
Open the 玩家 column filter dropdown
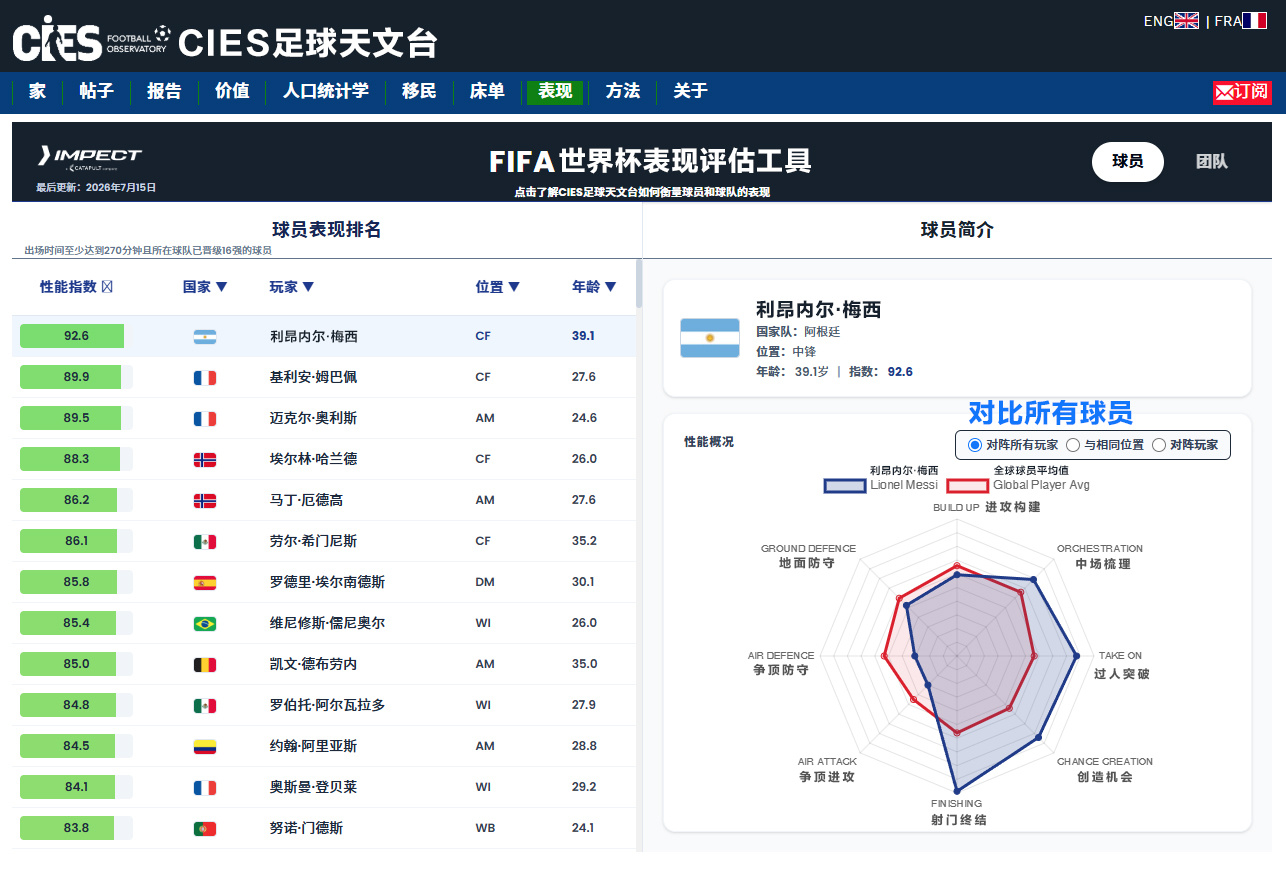tap(292, 287)
